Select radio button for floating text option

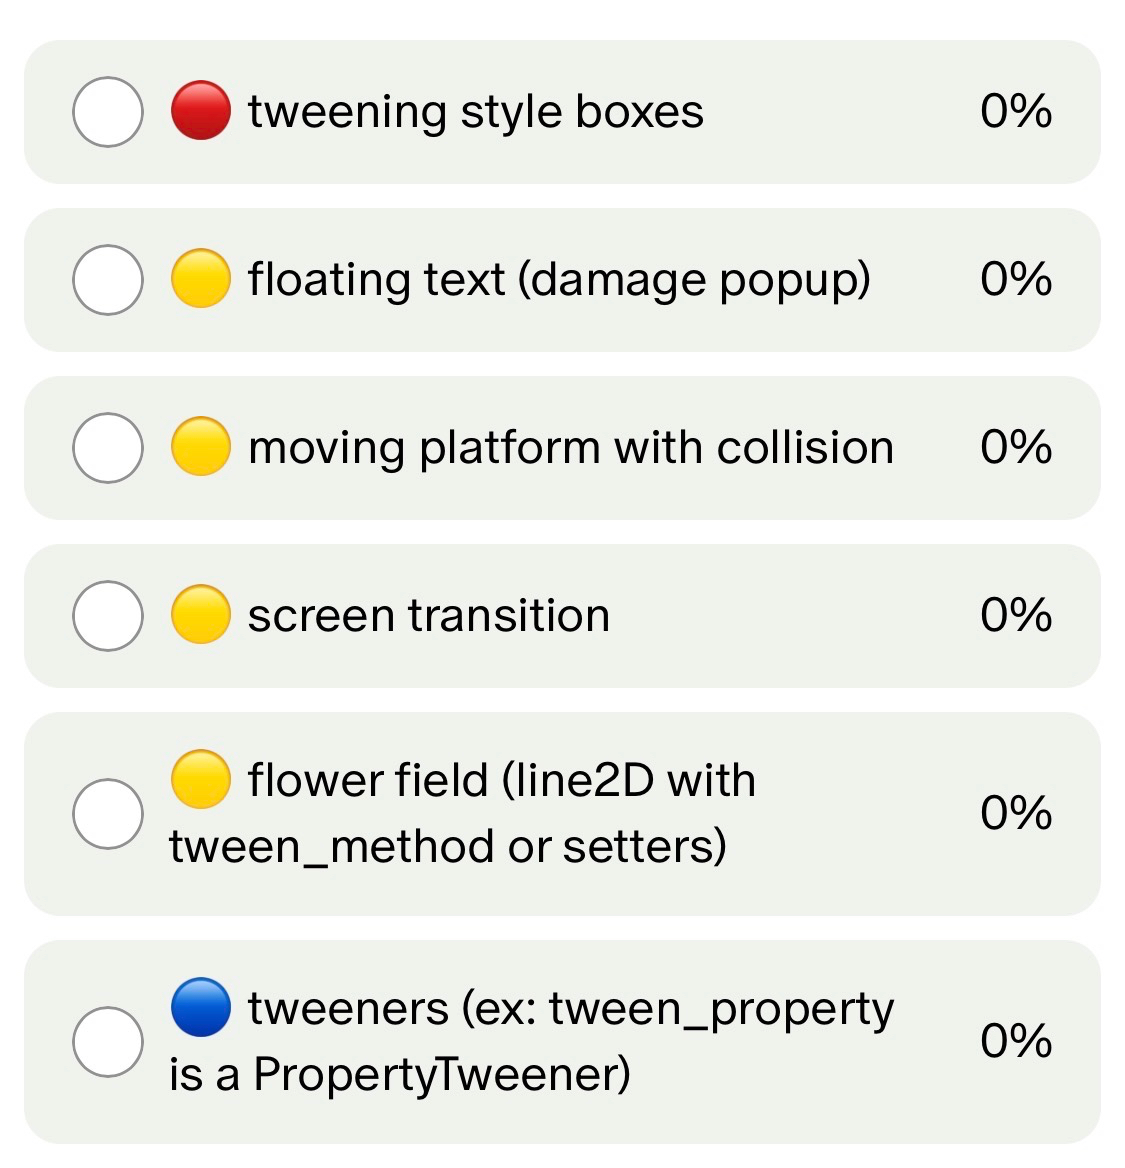point(108,280)
